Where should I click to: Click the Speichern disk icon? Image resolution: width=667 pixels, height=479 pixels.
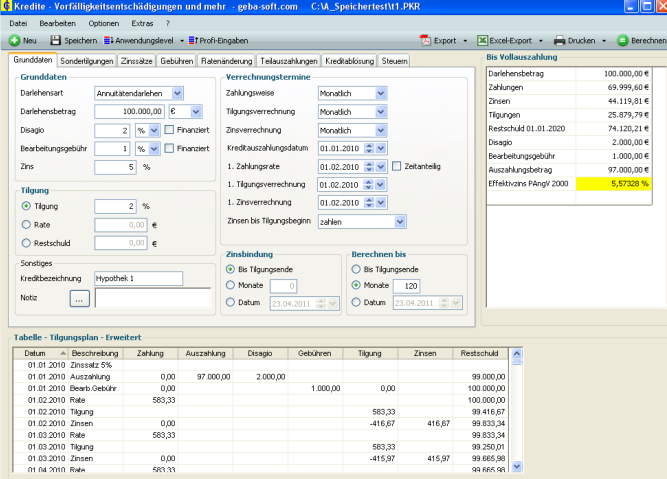click(x=54, y=41)
